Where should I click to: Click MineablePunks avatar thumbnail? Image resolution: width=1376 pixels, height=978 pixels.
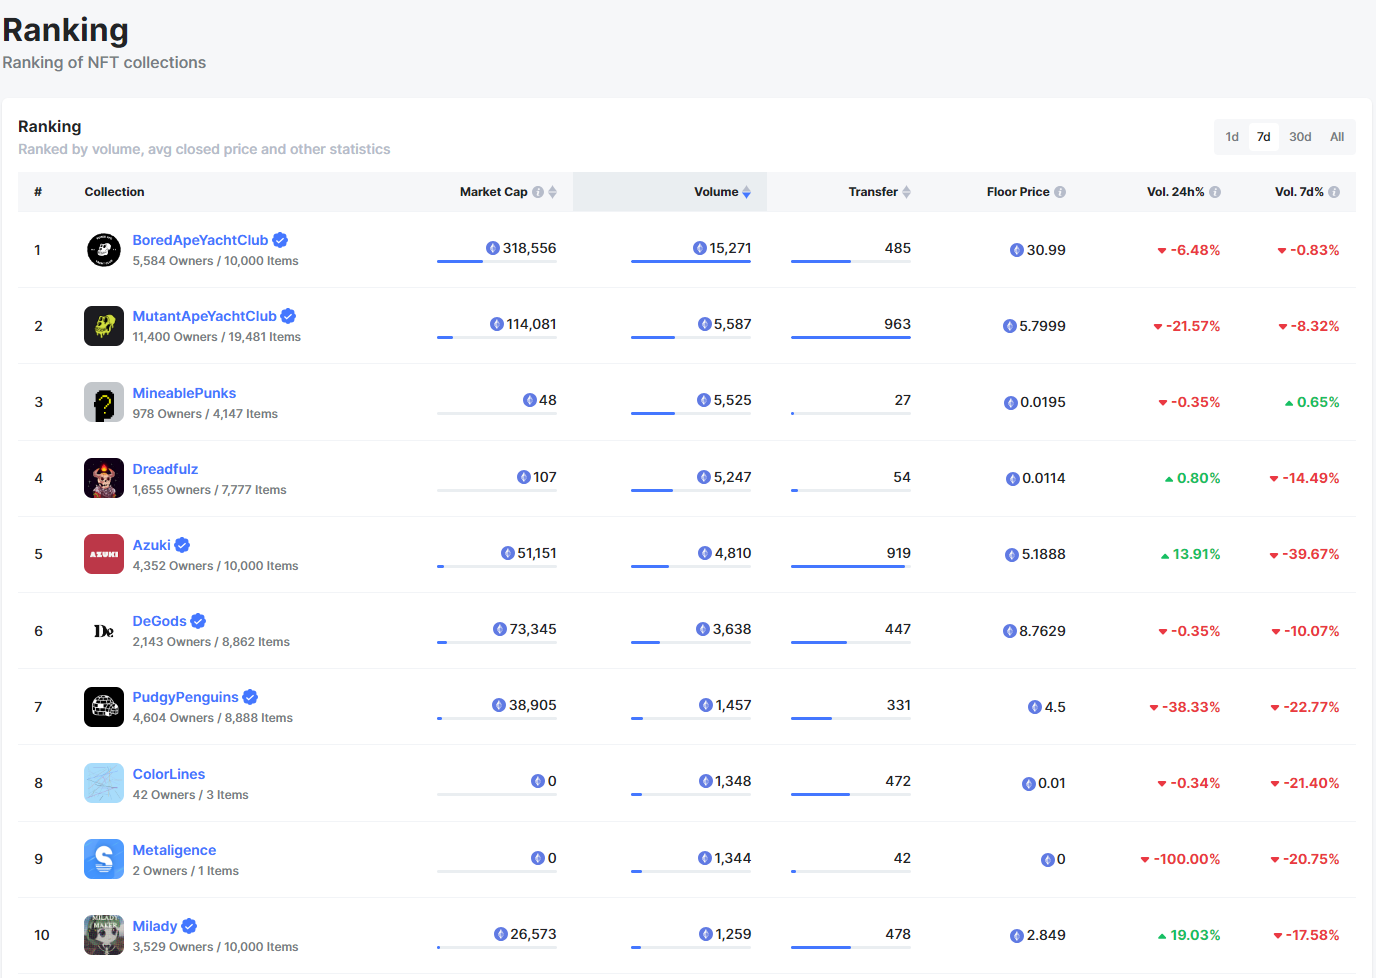coord(104,402)
